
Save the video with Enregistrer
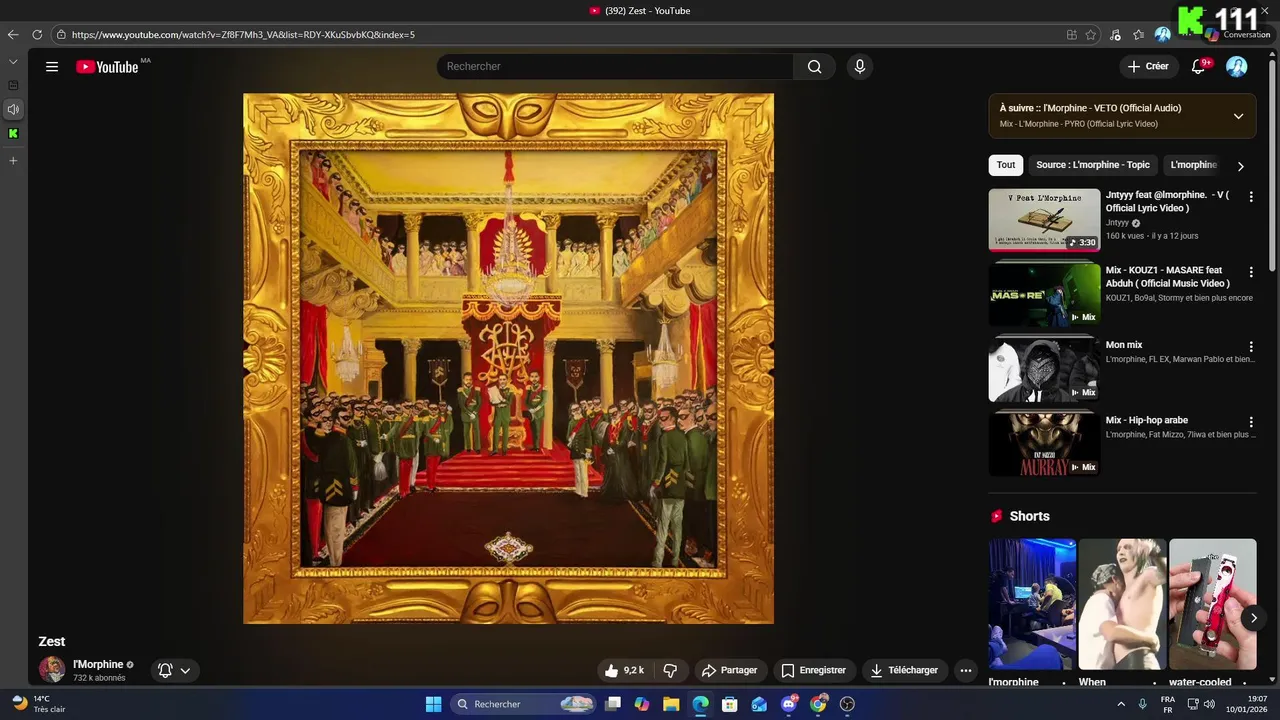tap(813, 670)
